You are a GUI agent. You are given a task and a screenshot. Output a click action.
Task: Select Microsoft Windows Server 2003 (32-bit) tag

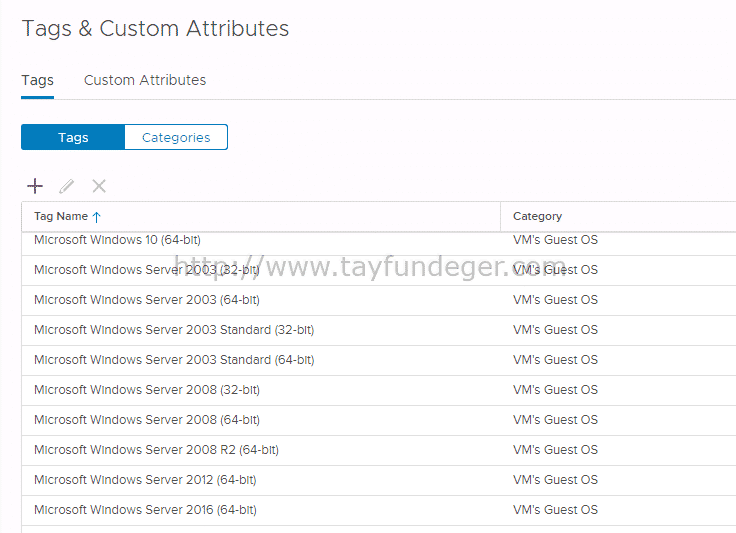[x=147, y=270]
